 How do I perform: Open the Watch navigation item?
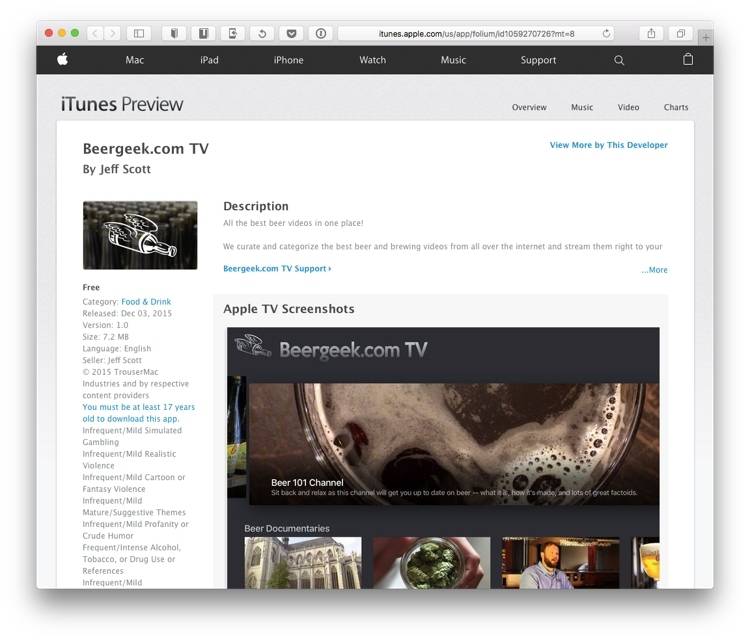tap(373, 60)
